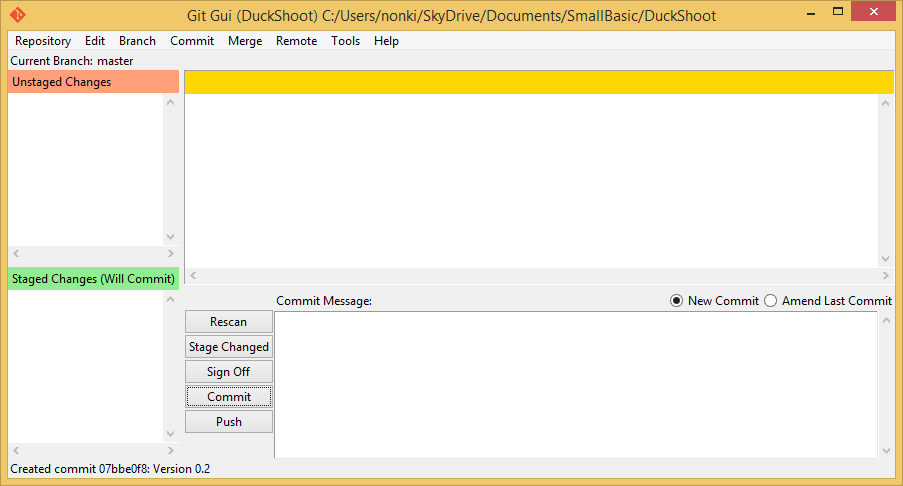Click the left arrow of Staged Changes horizontal scrollbar
Screen dimensions: 903x486
click(x=16, y=450)
